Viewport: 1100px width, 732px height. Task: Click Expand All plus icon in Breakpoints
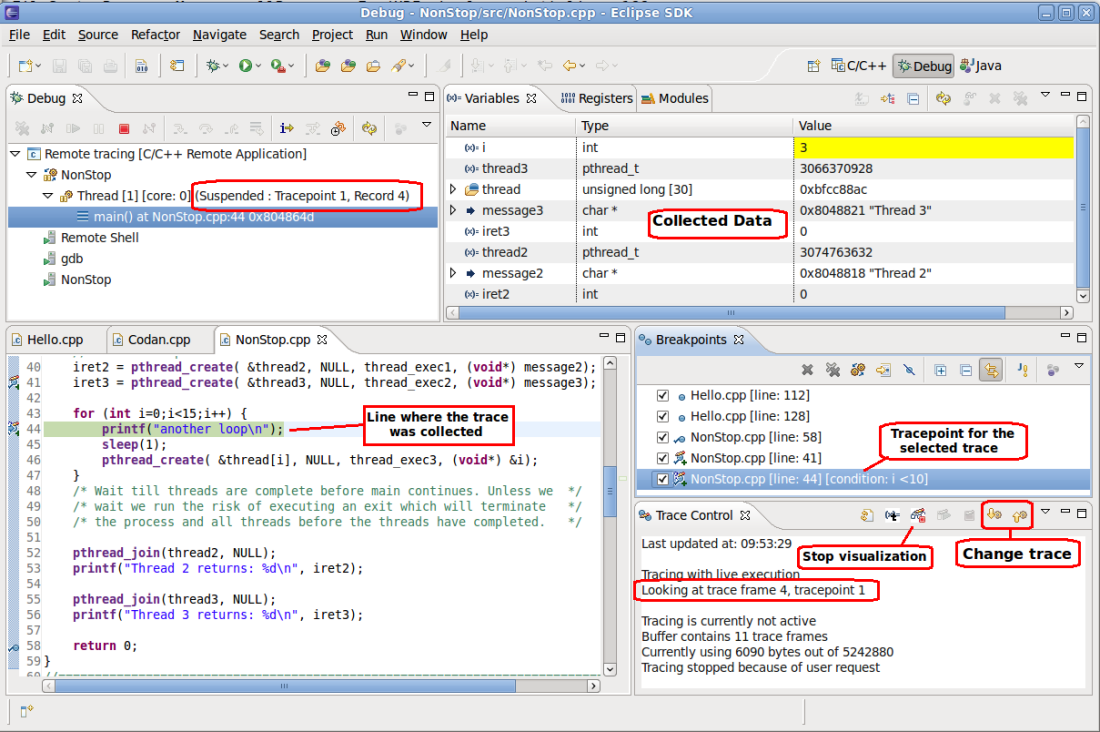[x=941, y=370]
